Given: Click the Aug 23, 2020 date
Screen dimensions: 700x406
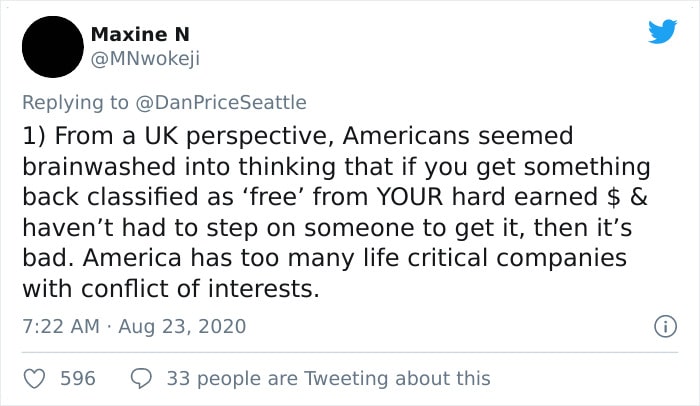Looking at the screenshot, I should pyautogui.click(x=182, y=326).
